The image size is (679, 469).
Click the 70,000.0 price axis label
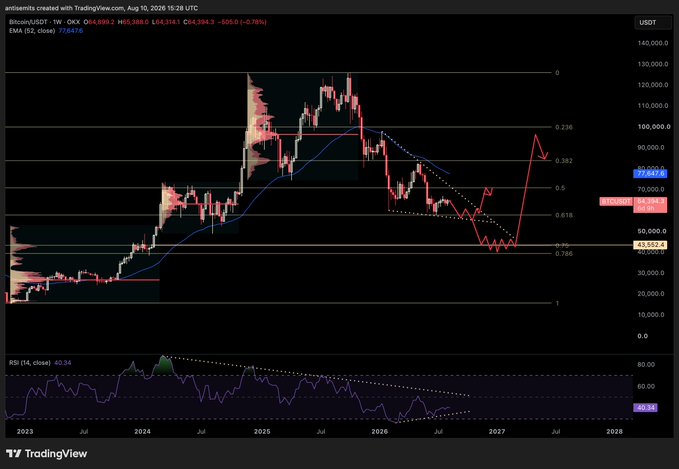point(653,189)
